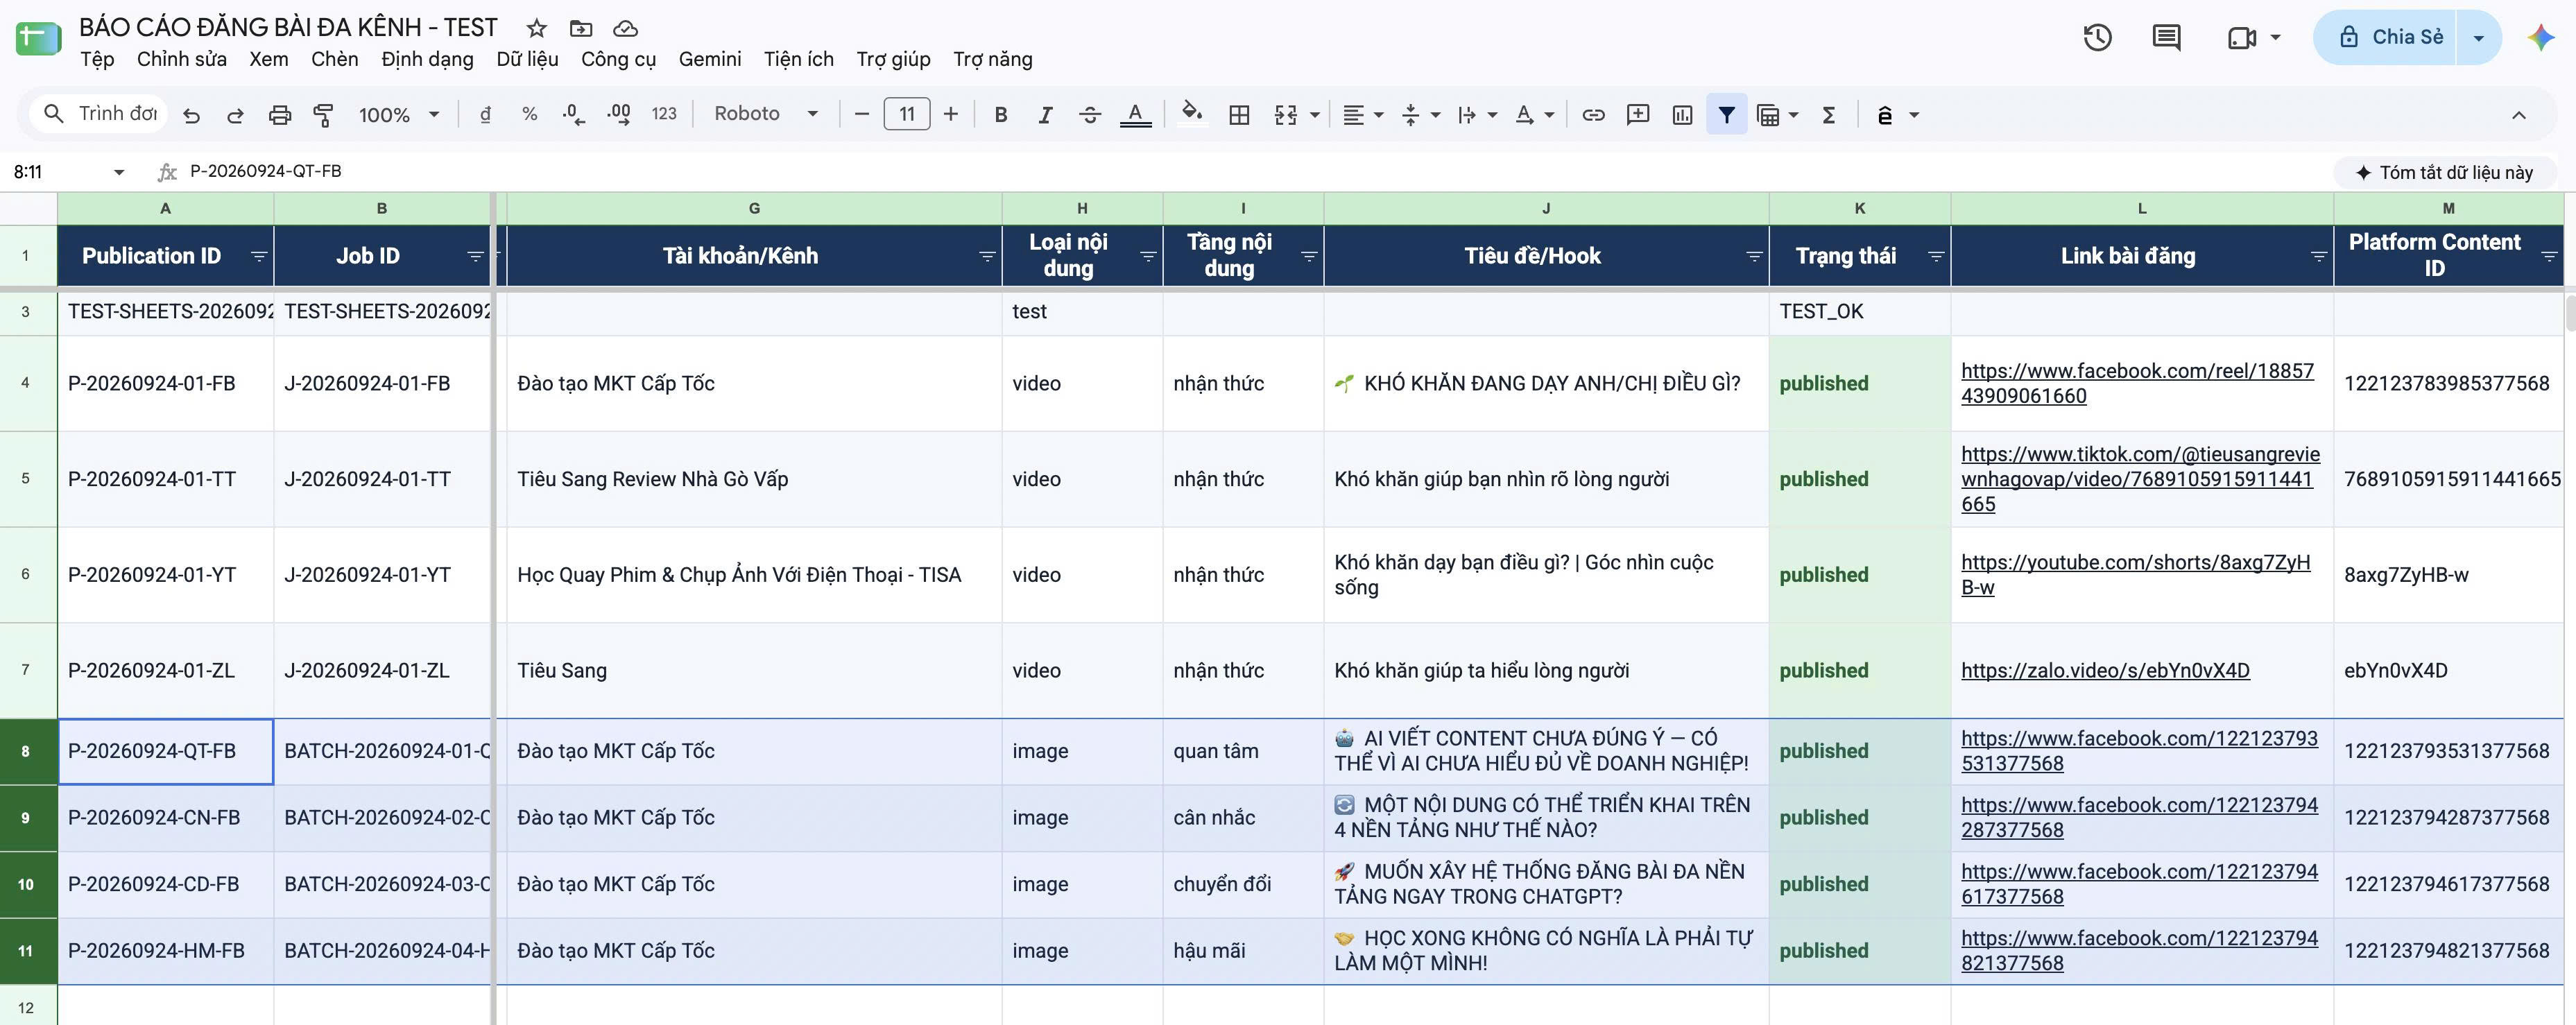Increase font size with plus
This screenshot has height=1025, width=2576.
click(x=951, y=115)
